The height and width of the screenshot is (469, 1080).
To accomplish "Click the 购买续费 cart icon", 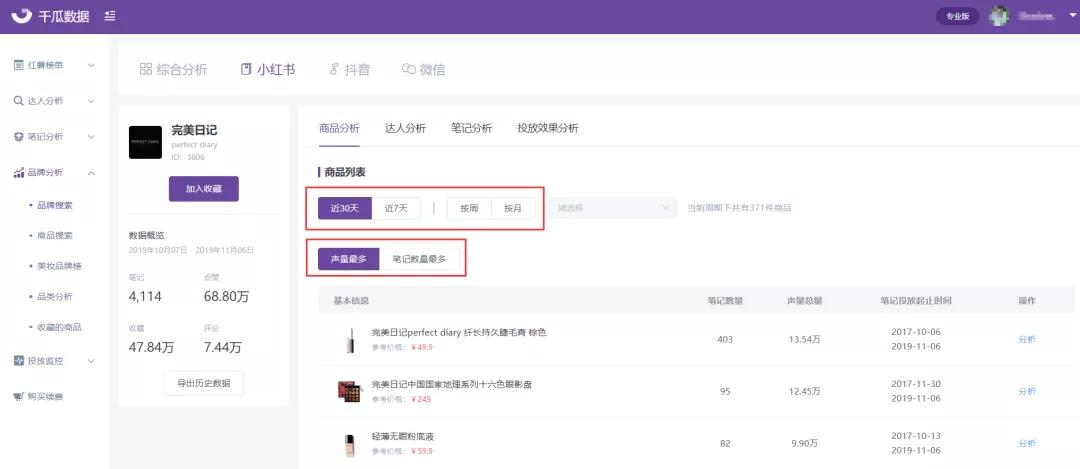I will [x=19, y=397].
